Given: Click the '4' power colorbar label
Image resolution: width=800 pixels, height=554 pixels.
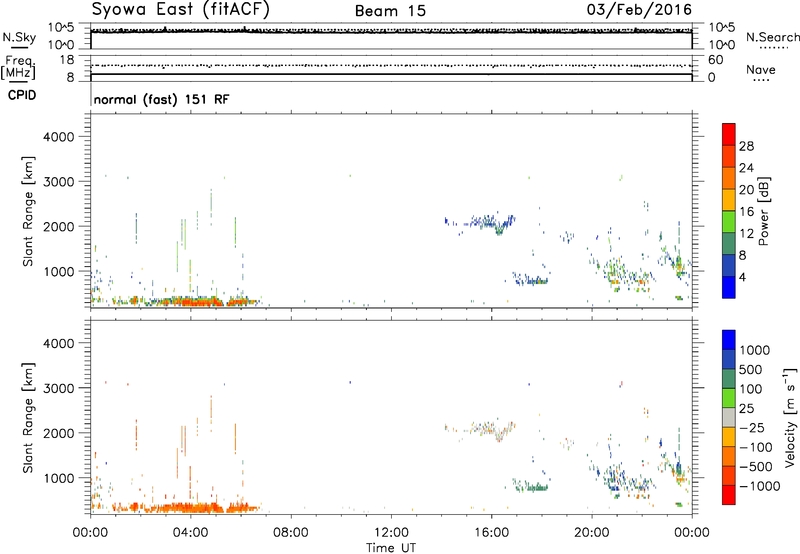Looking at the screenshot, I should pyautogui.click(x=742, y=278).
